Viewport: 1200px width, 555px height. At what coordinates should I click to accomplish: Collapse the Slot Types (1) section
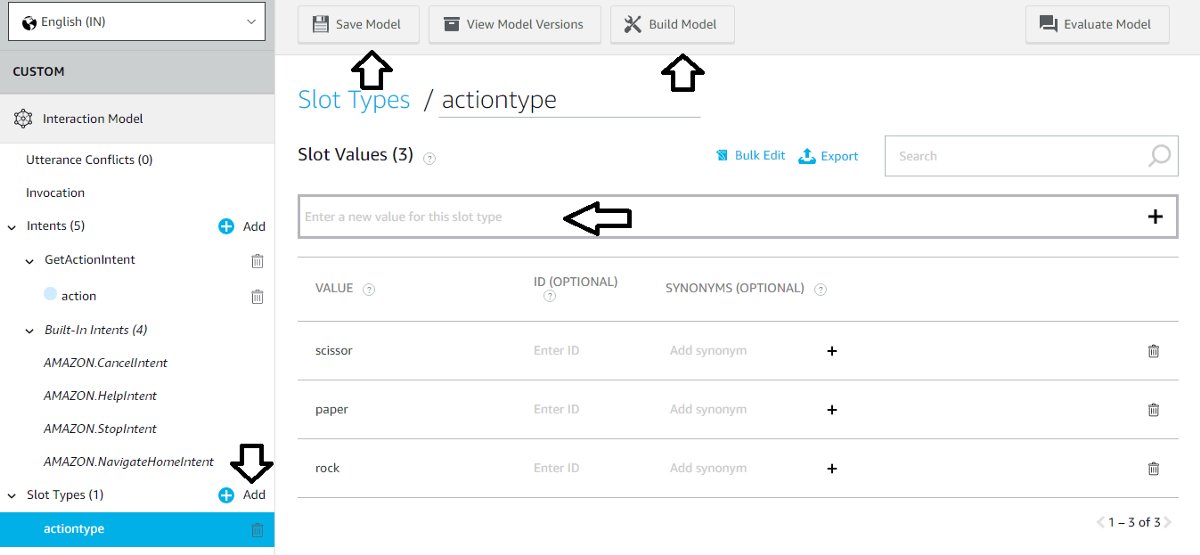point(12,495)
